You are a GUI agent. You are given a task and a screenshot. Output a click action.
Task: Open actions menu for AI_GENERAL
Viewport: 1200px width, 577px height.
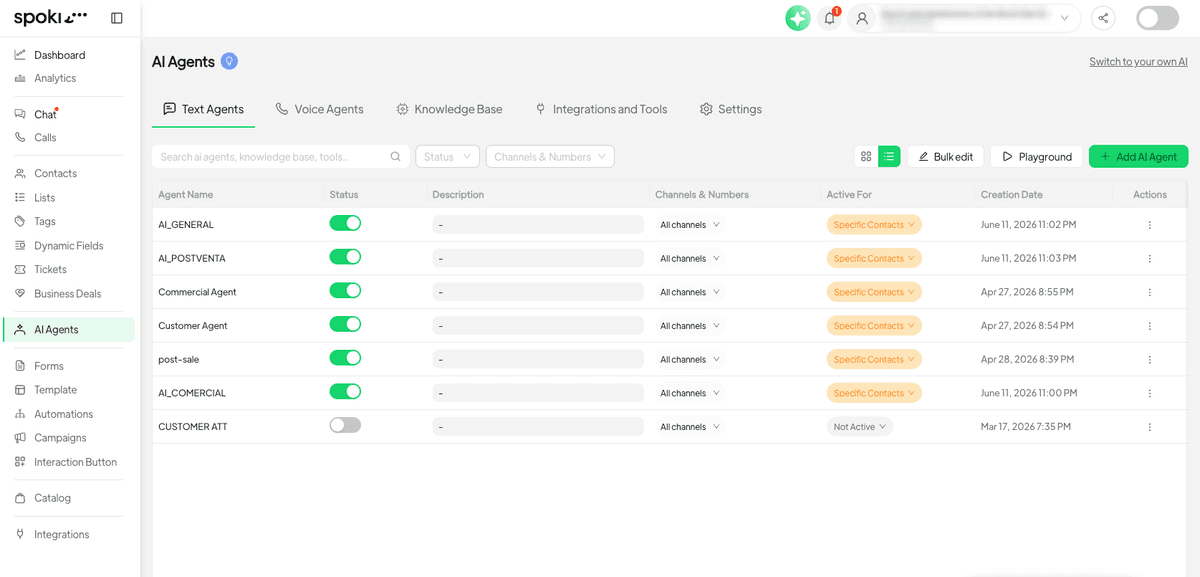point(1150,225)
